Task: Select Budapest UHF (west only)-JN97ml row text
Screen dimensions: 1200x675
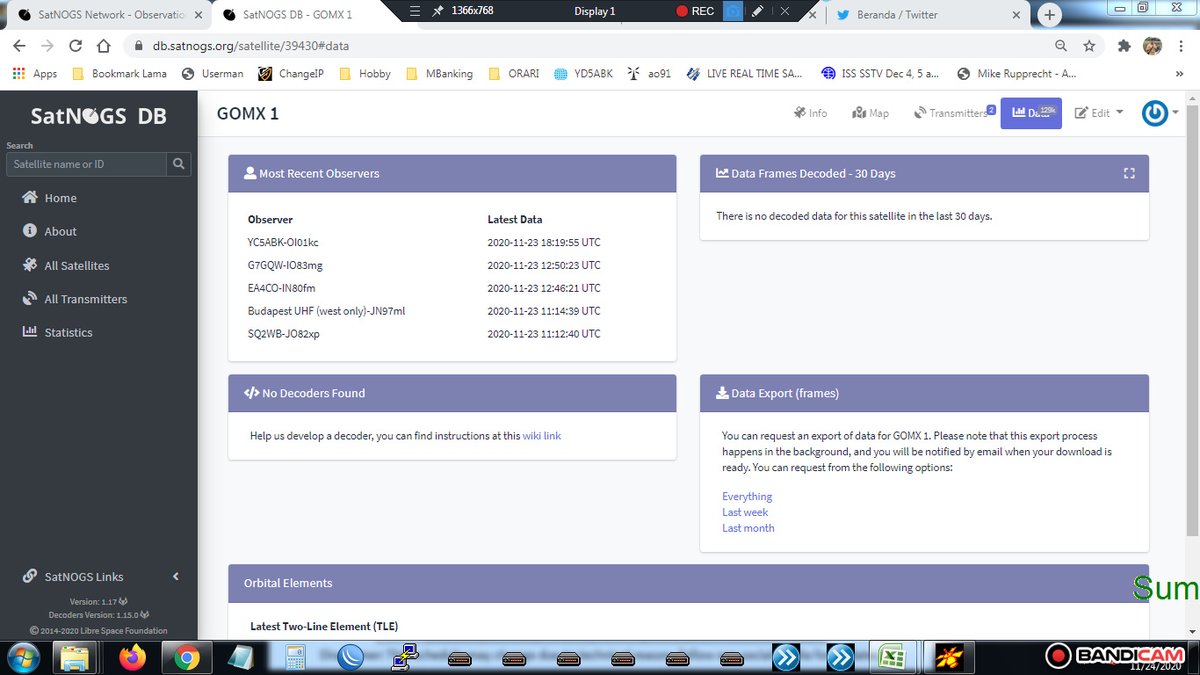Action: coord(326,311)
